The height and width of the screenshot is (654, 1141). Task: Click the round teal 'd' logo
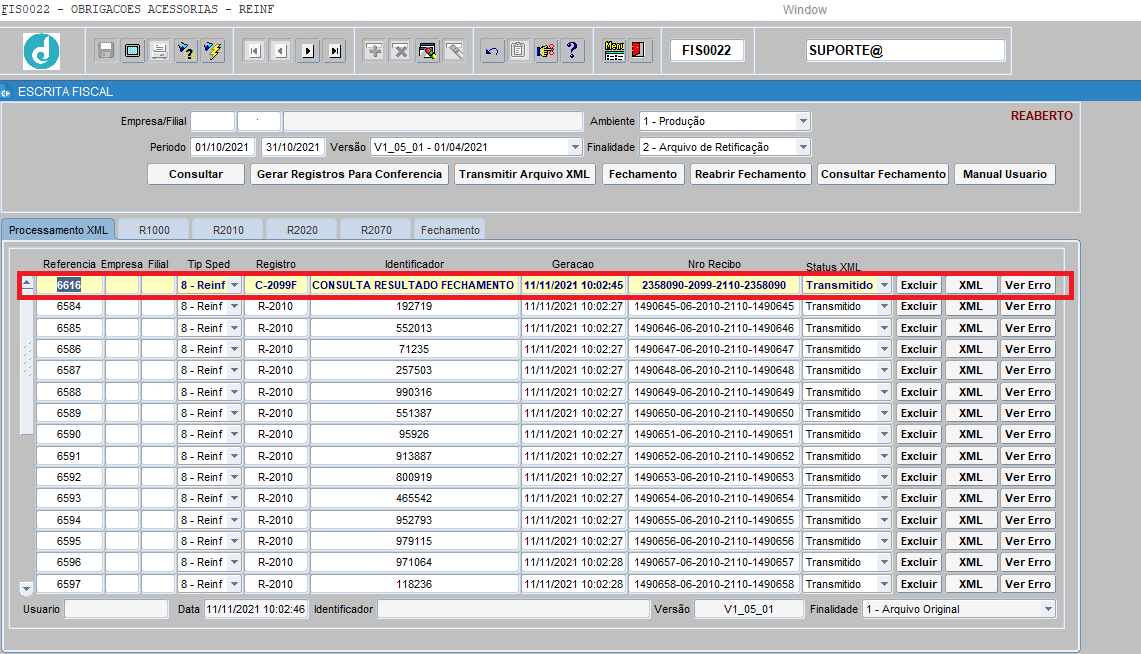click(41, 52)
